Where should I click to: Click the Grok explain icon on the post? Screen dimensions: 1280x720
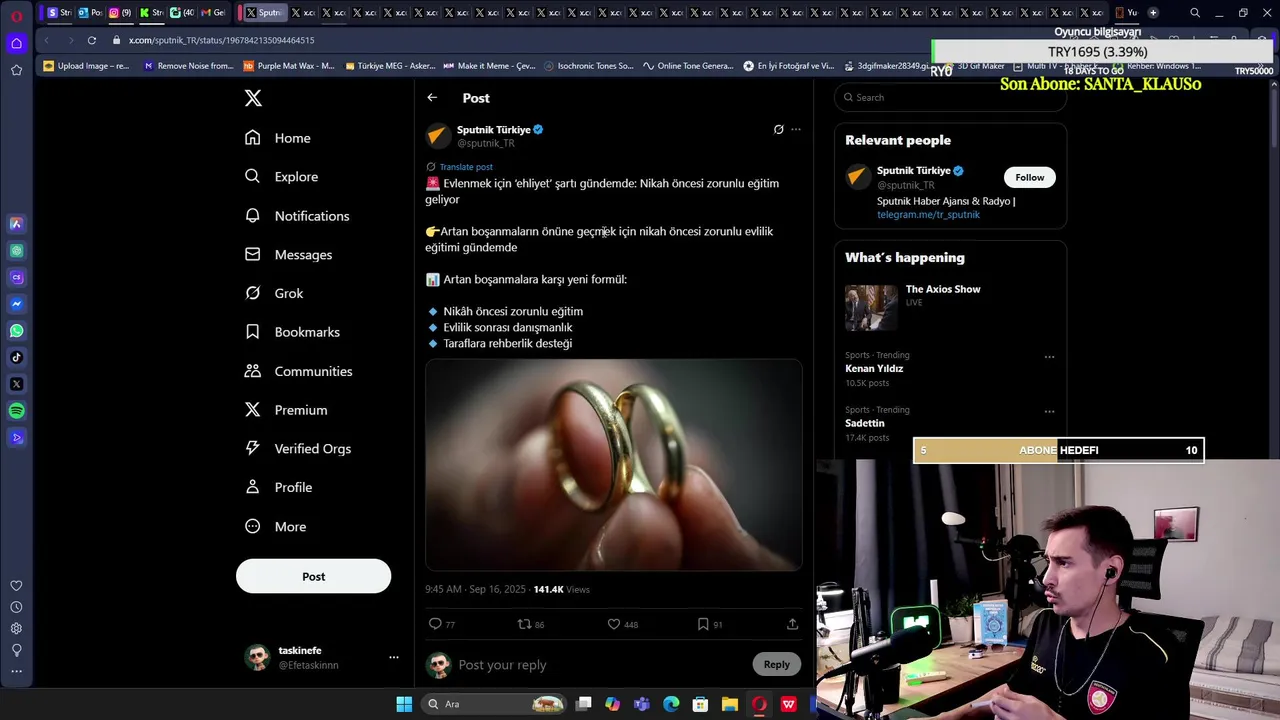coord(778,129)
